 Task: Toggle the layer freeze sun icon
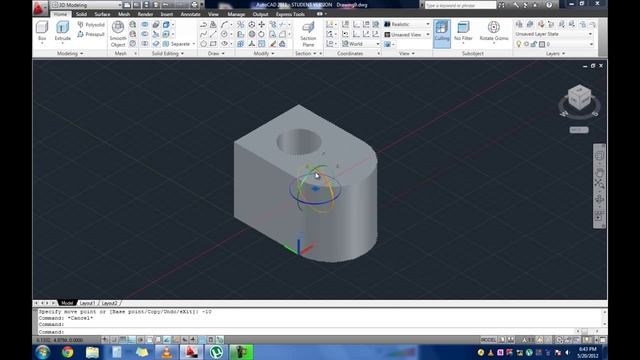pos(527,44)
